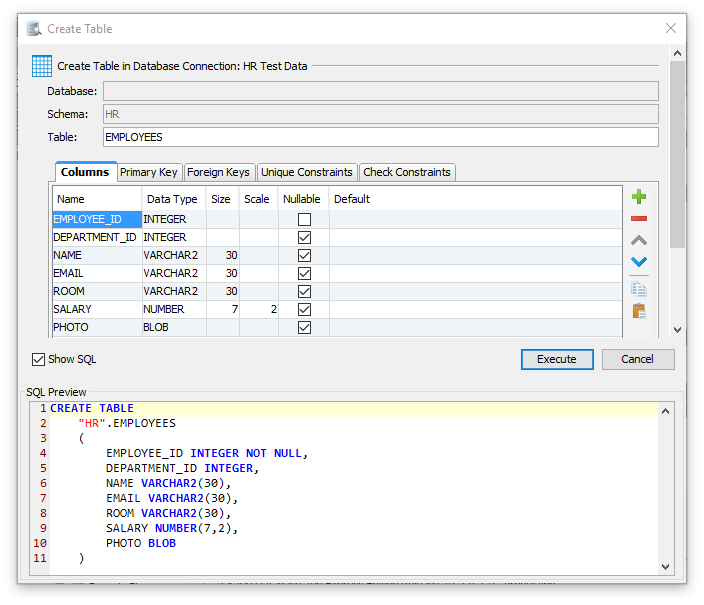704x605 pixels.
Task: Click the paste clipboard icon
Action: [x=639, y=311]
